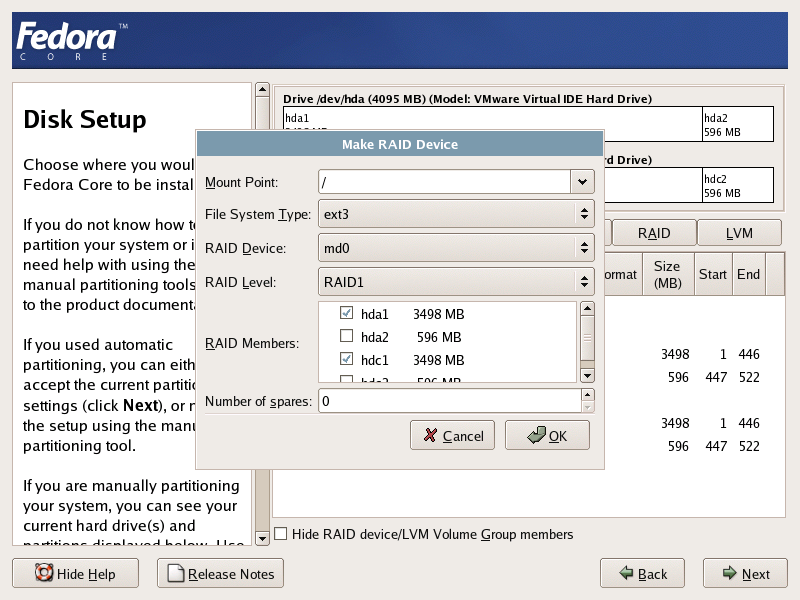Viewport: 800px width, 600px height.
Task: Click the Number of spares field
Action: coord(450,401)
